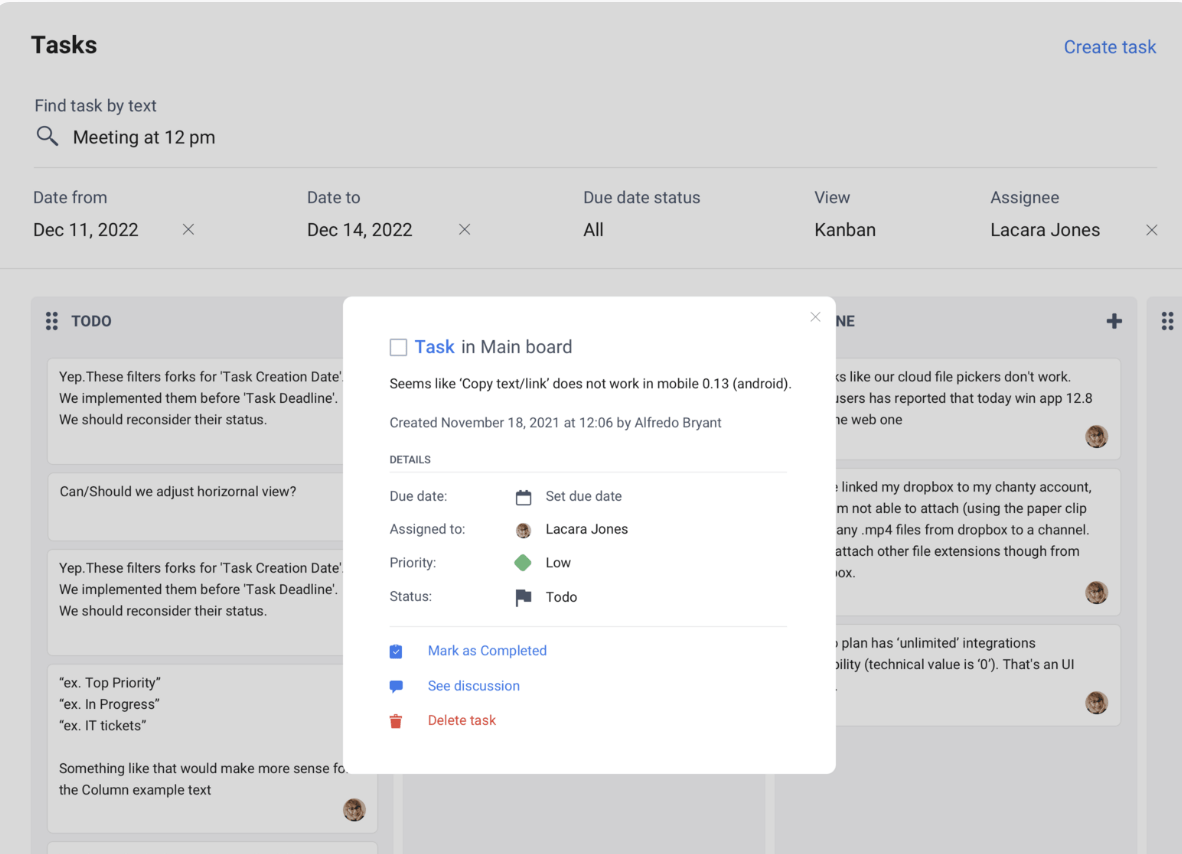This screenshot has width=1182, height=854.
Task: Click the far right column drag handle
Action: tap(1167, 321)
